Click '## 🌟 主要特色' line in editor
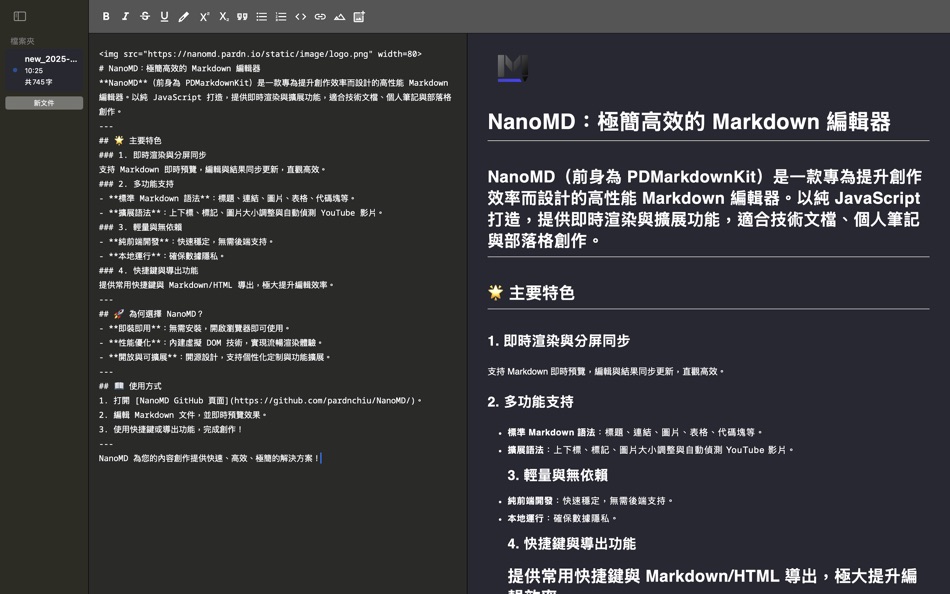Screen dimensions: 950x594 pos(130,141)
